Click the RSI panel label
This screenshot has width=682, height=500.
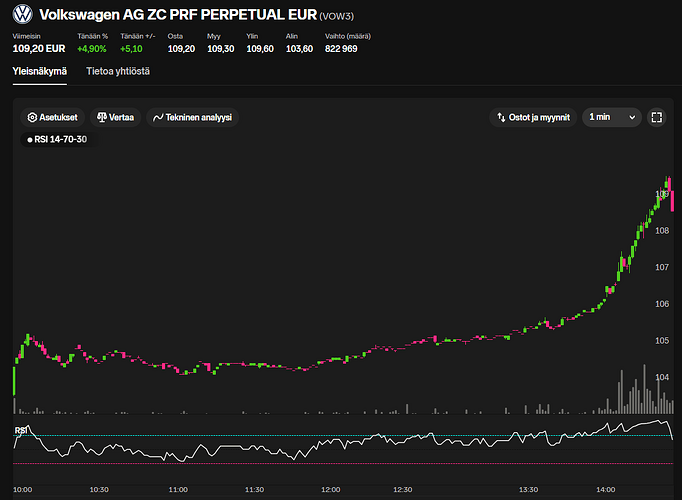click(x=20, y=430)
